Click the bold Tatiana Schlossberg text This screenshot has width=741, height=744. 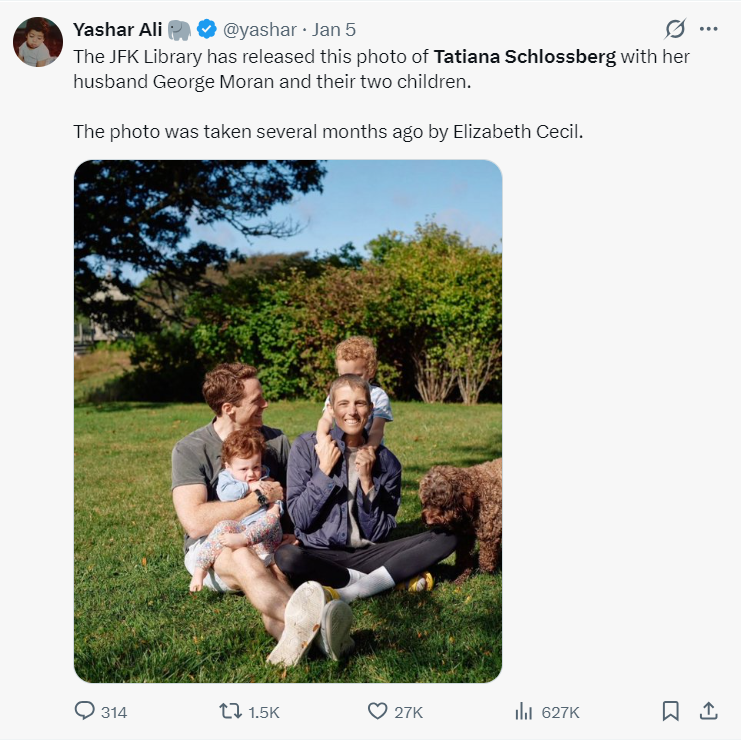tap(525, 57)
